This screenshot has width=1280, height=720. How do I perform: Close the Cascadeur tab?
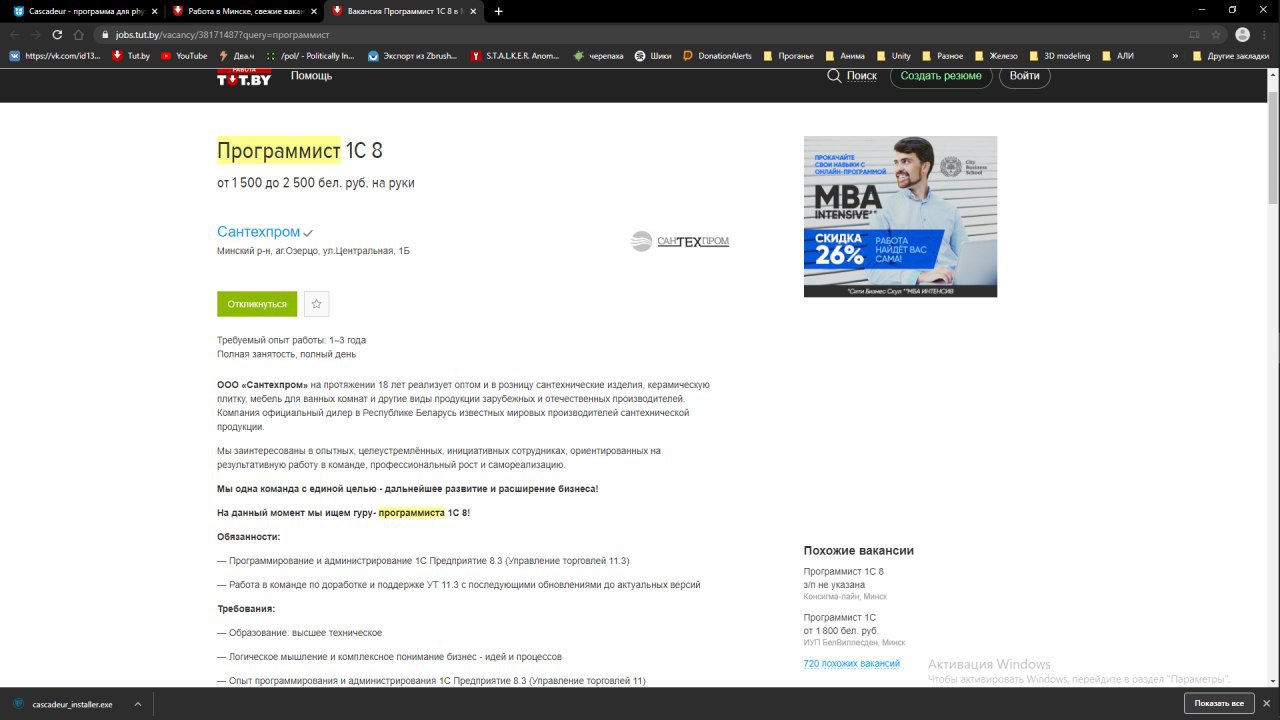point(154,11)
